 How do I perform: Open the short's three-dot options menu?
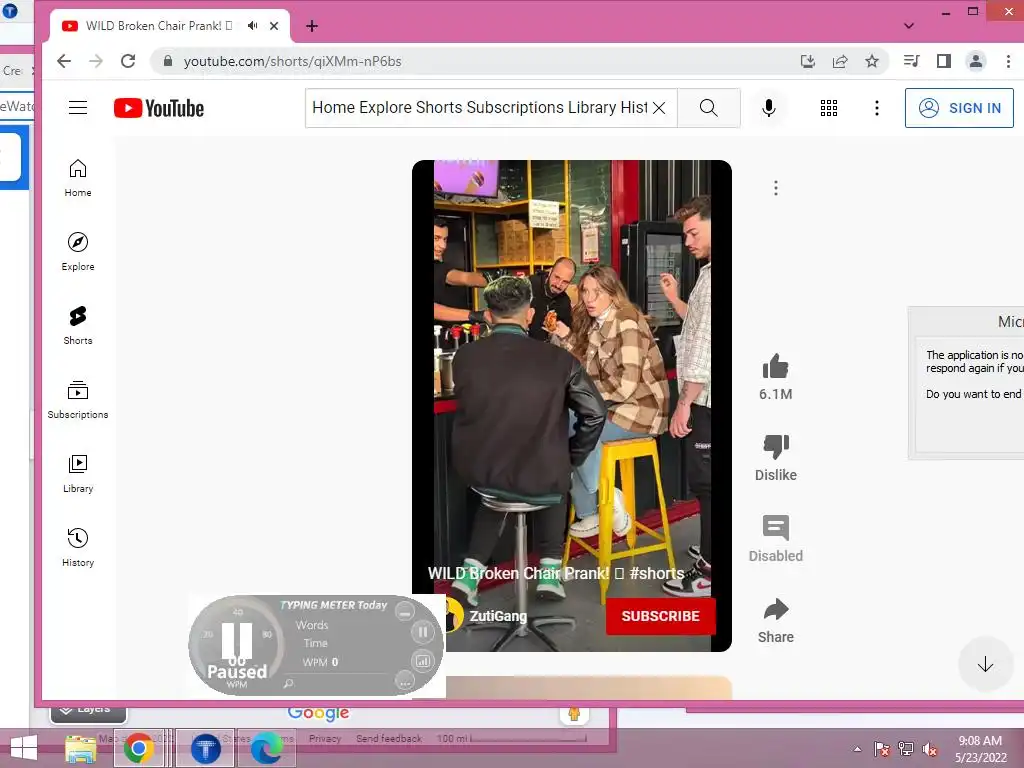click(x=775, y=189)
